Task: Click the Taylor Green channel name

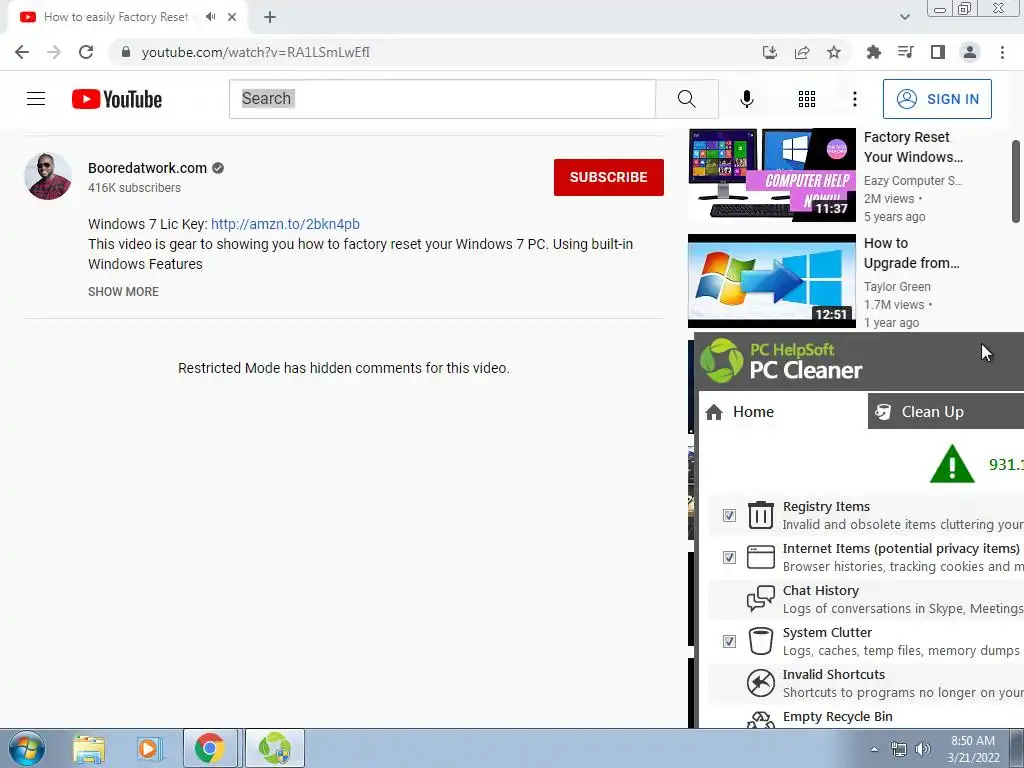Action: click(897, 287)
